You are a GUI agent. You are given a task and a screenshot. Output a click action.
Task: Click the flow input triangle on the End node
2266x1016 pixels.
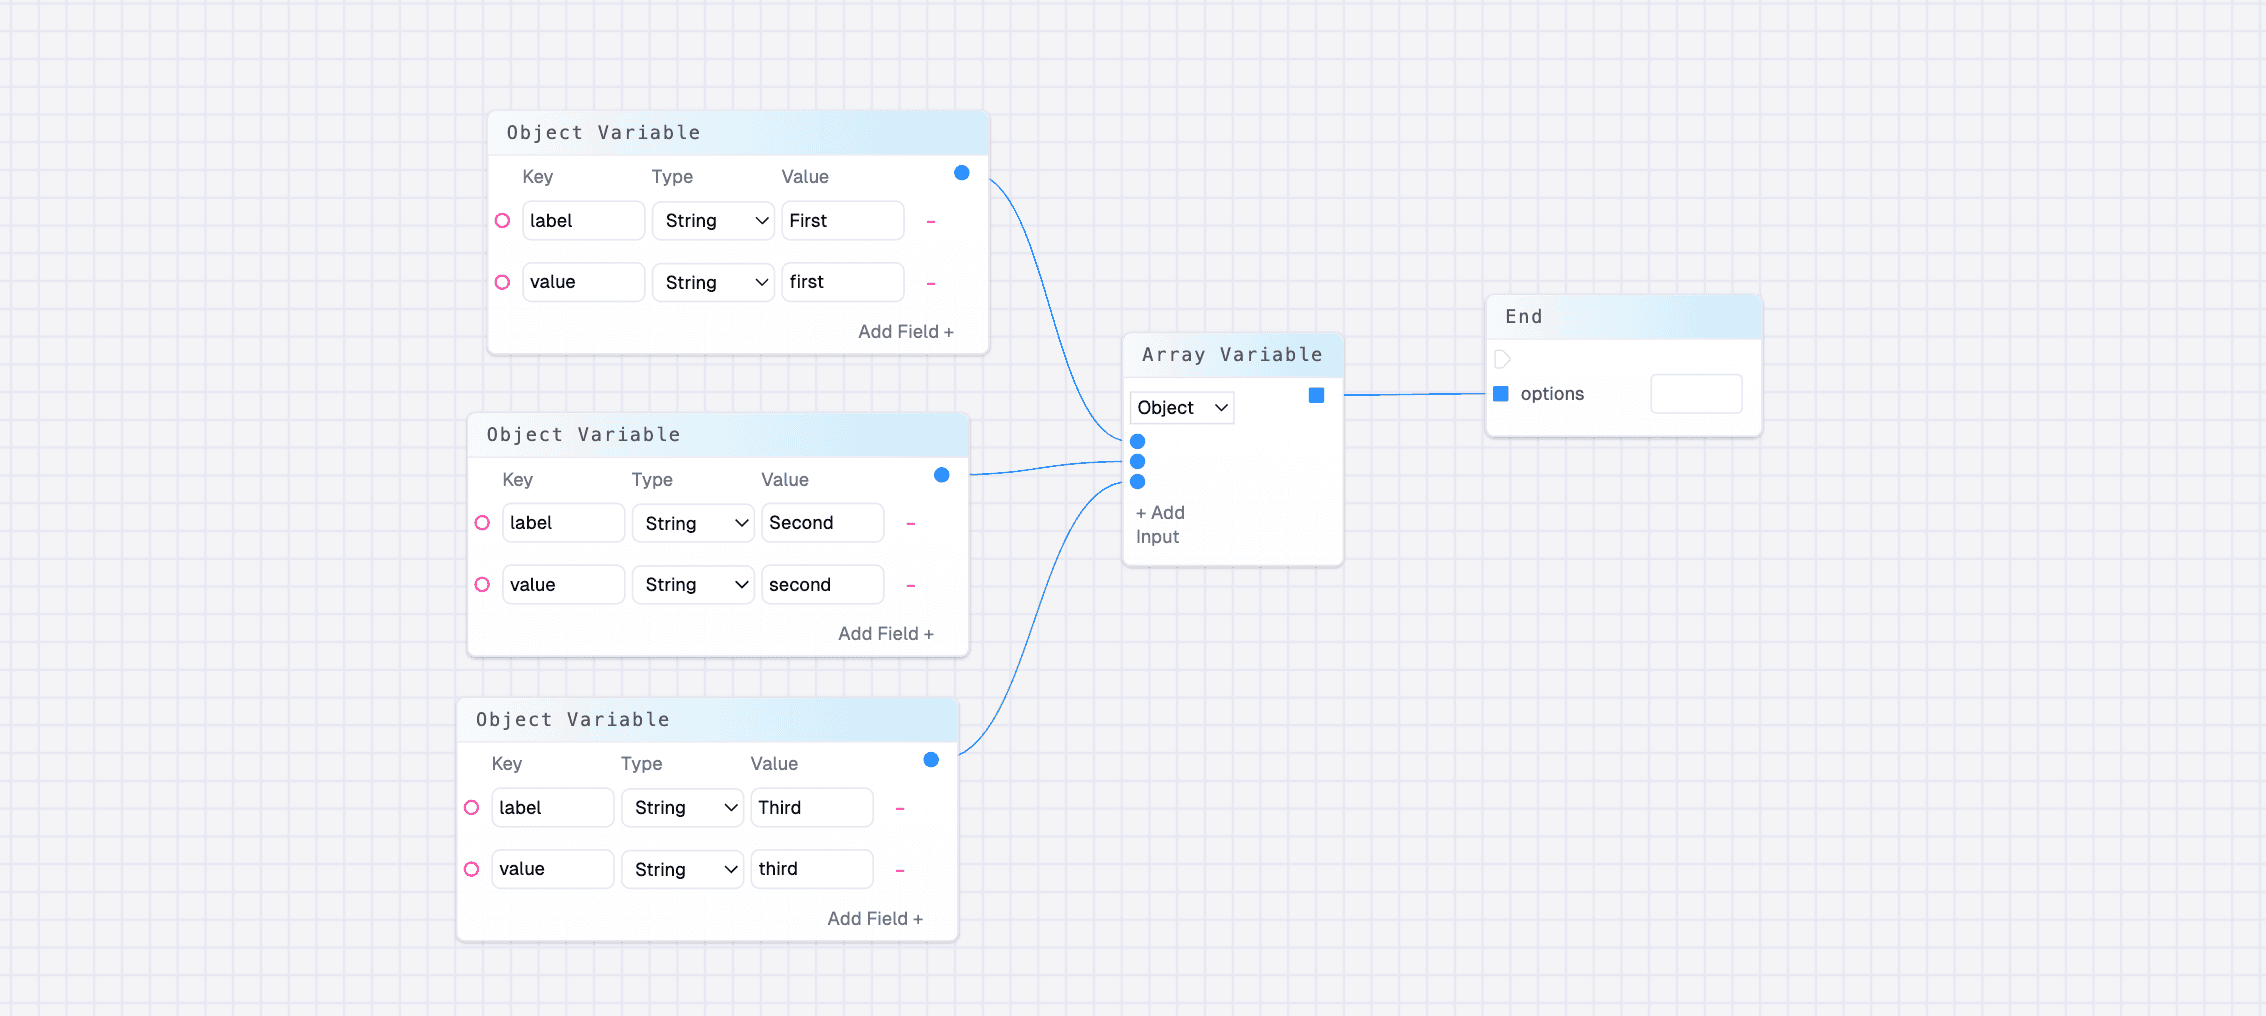(x=1501, y=358)
